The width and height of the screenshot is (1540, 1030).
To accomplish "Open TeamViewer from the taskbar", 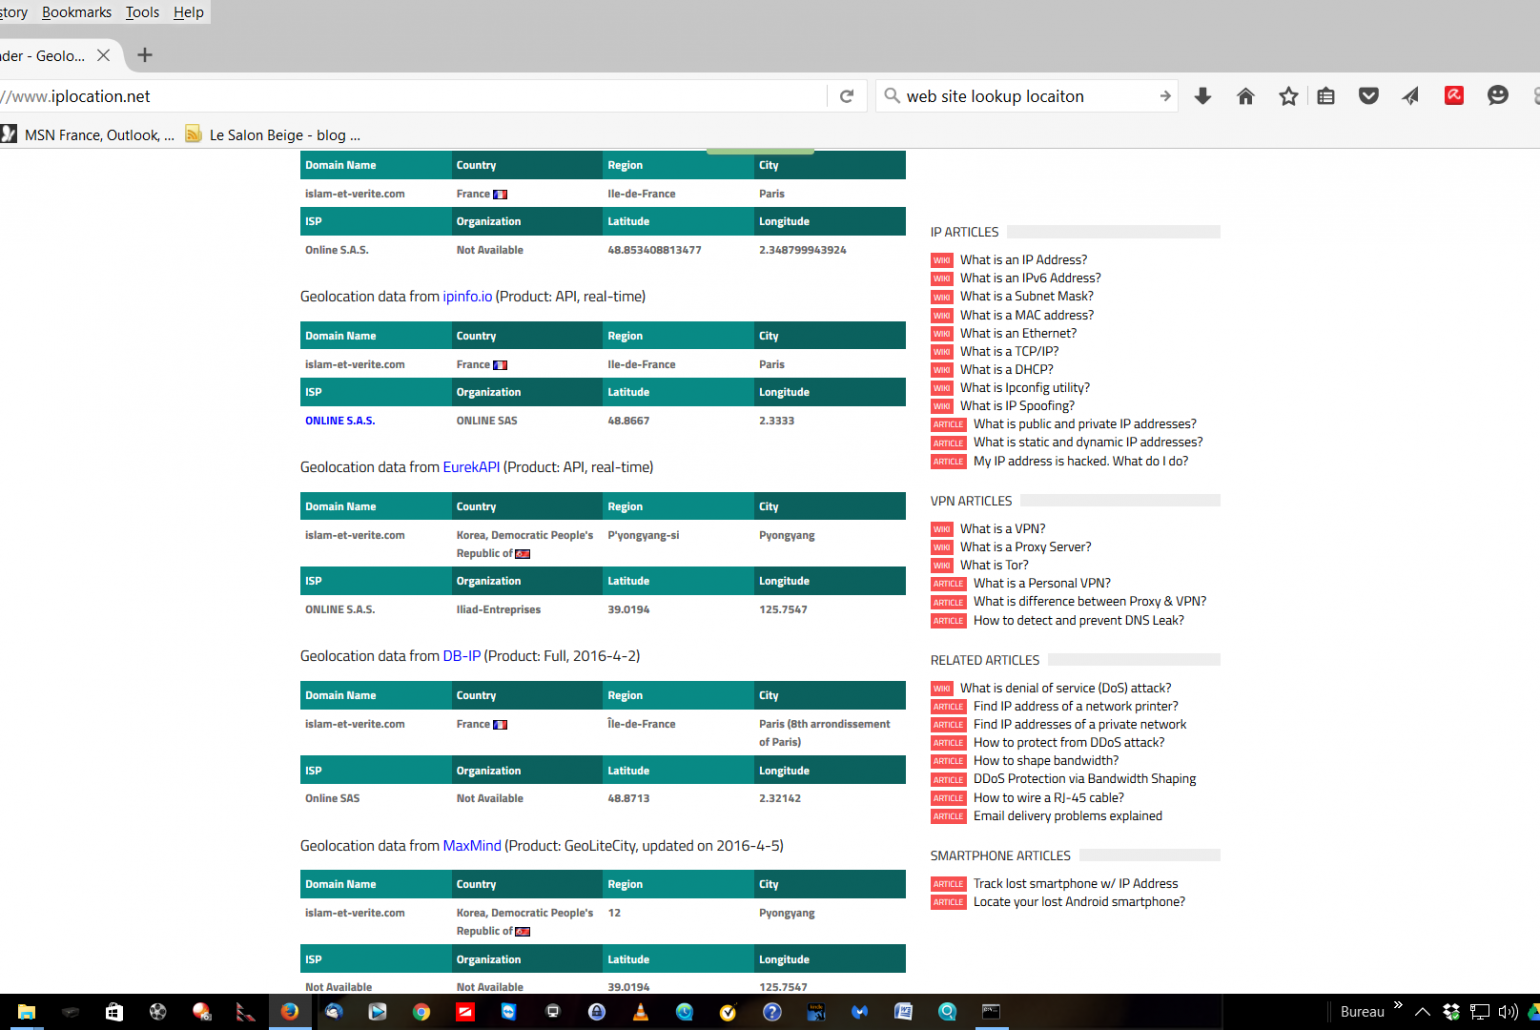I will [508, 1012].
